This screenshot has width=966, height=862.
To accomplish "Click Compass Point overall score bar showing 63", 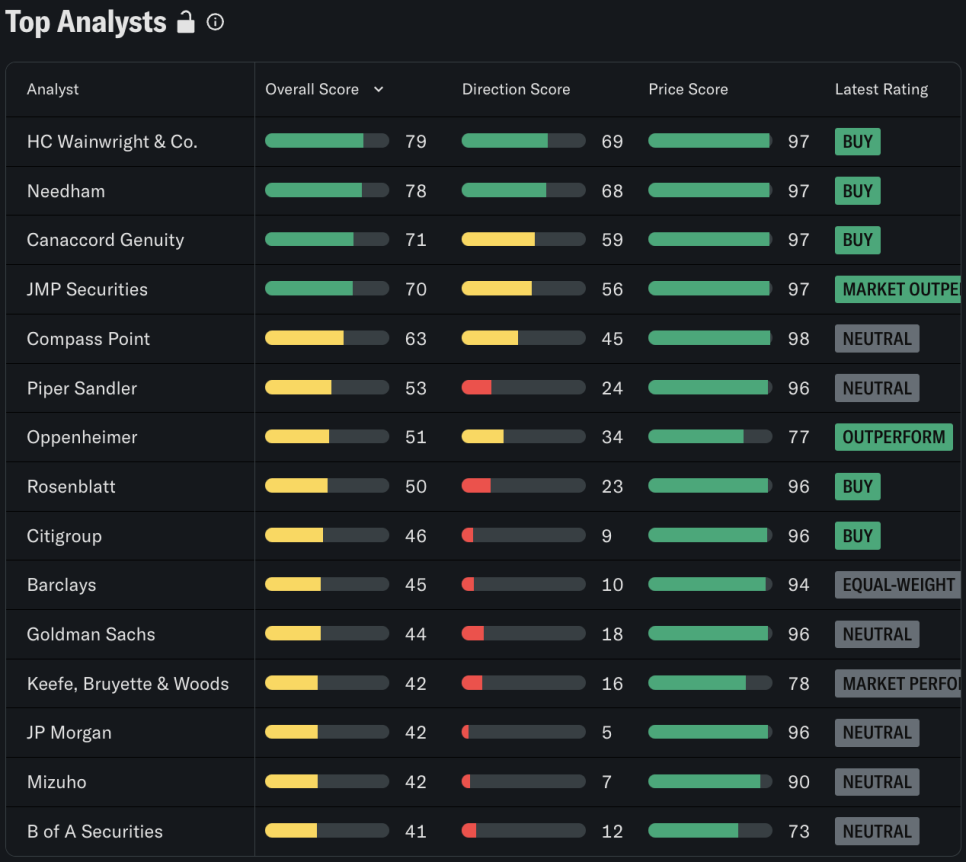I will (327, 338).
